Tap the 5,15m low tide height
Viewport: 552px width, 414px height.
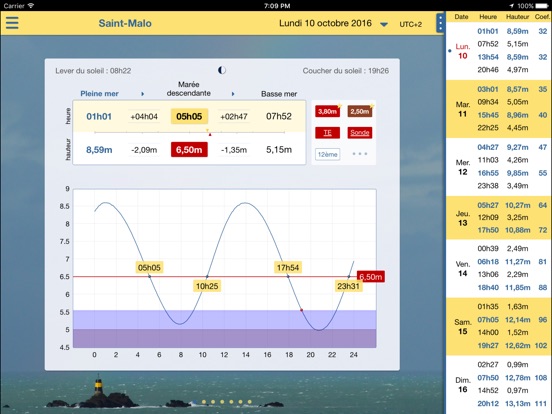coord(279,150)
